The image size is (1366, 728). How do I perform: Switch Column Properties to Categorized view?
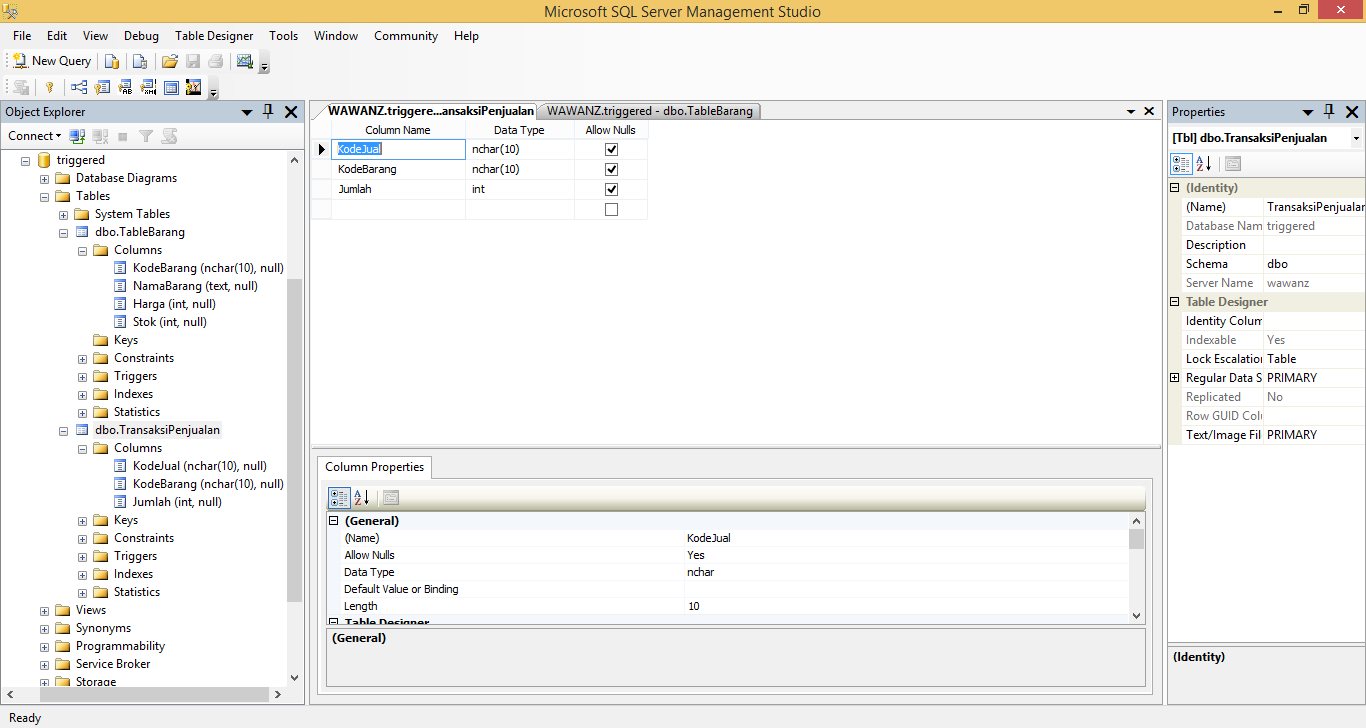[x=339, y=497]
